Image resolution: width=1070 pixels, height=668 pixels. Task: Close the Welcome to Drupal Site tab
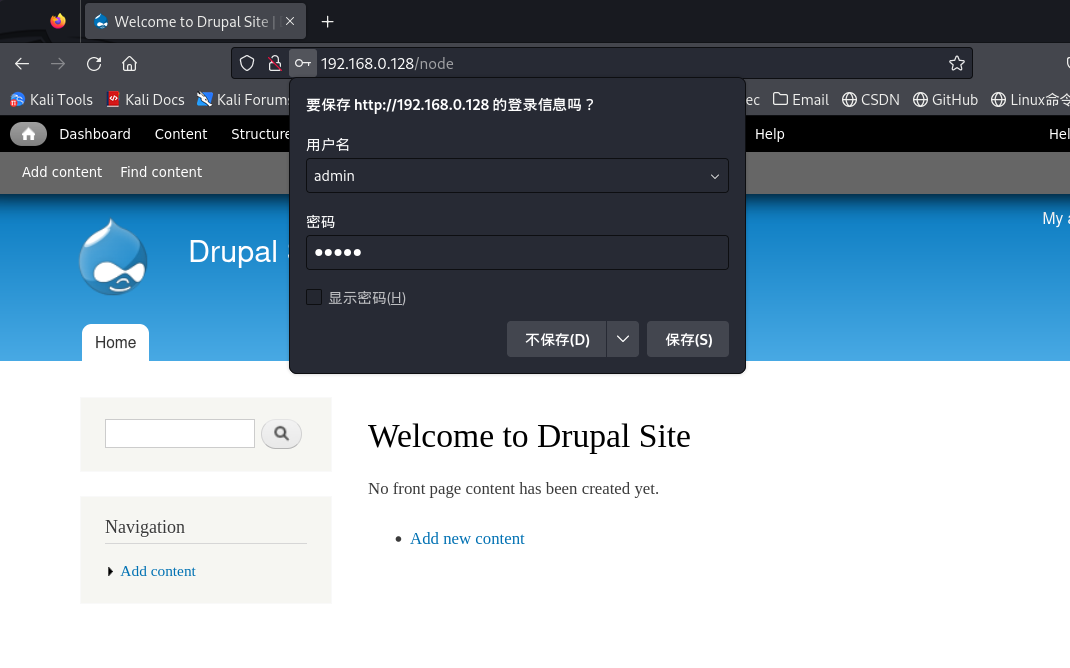pos(290,21)
